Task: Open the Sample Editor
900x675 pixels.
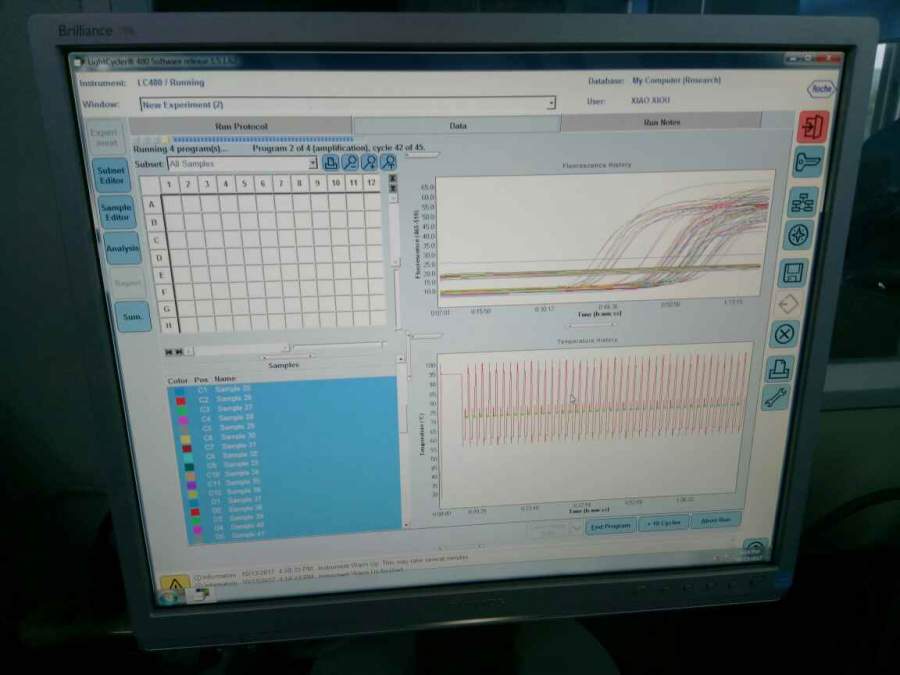Action: click(117, 212)
